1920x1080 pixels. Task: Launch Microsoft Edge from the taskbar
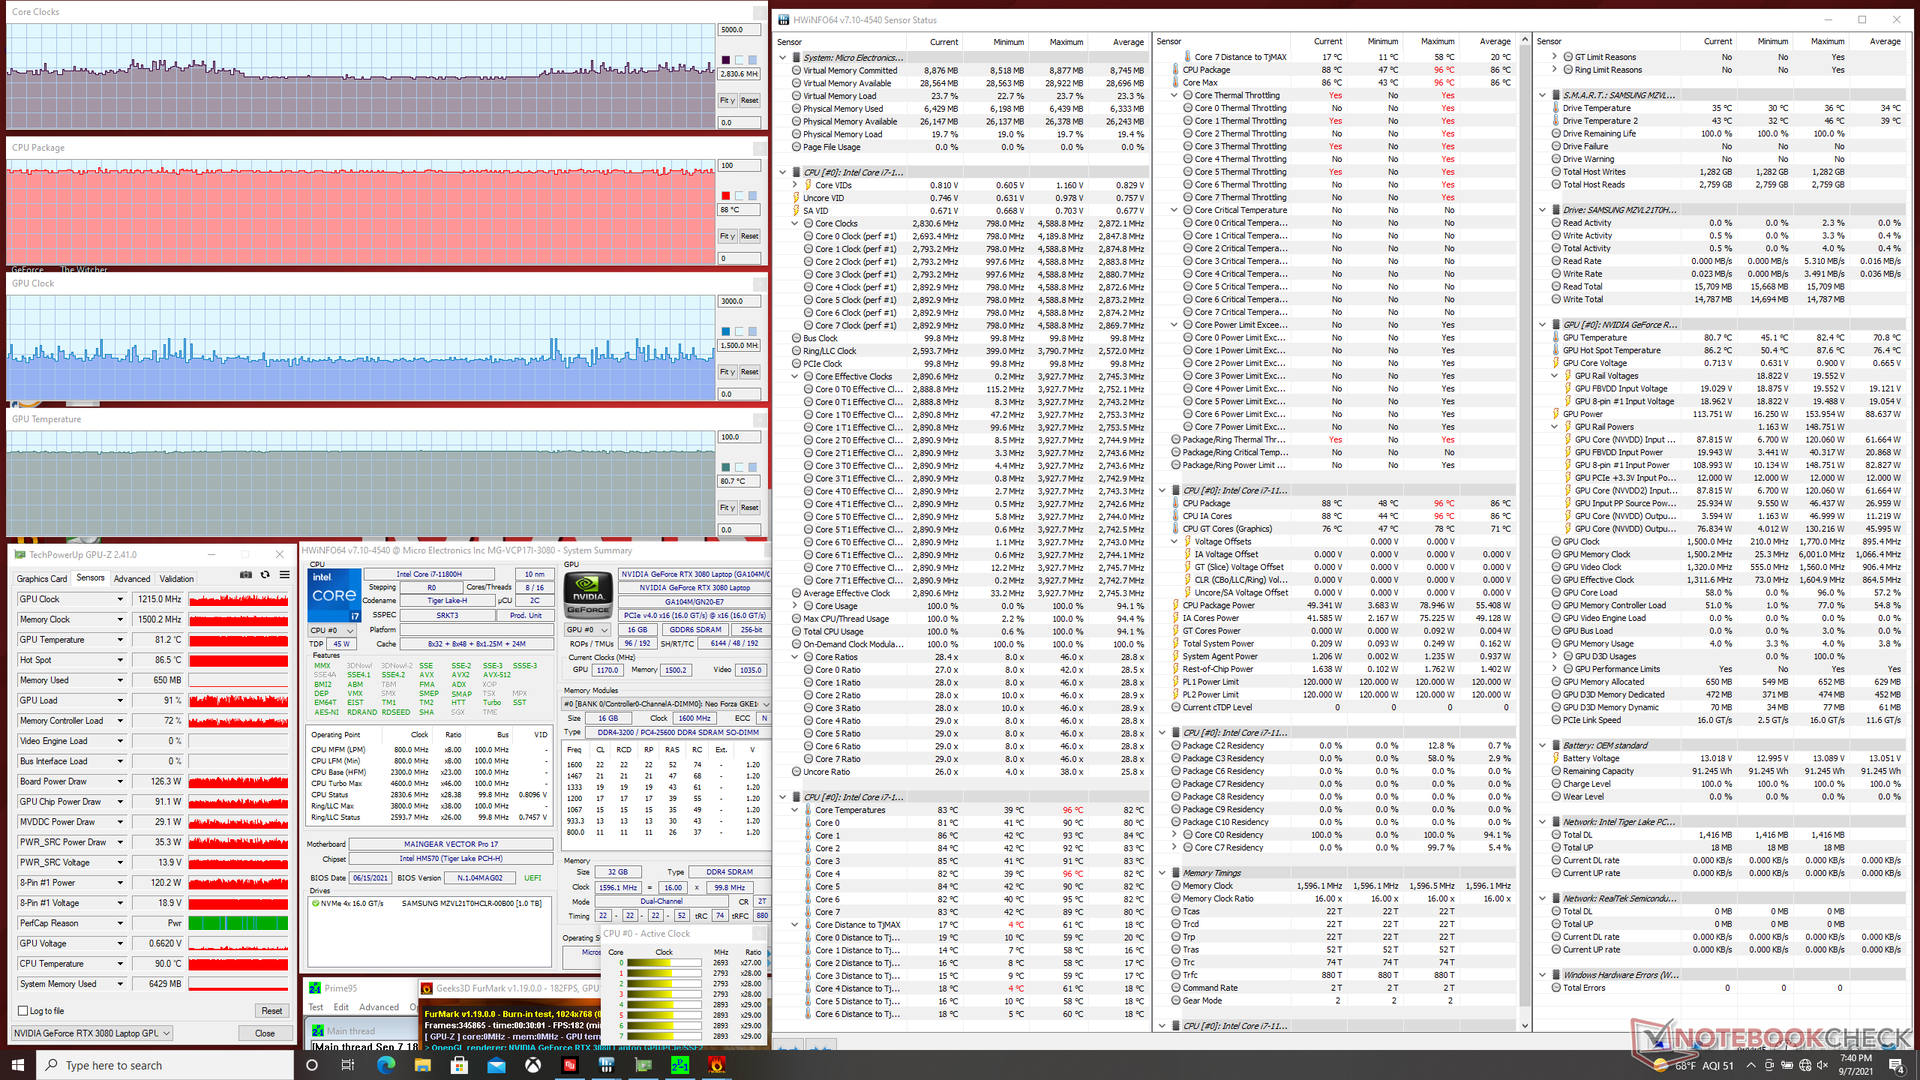(x=385, y=1065)
